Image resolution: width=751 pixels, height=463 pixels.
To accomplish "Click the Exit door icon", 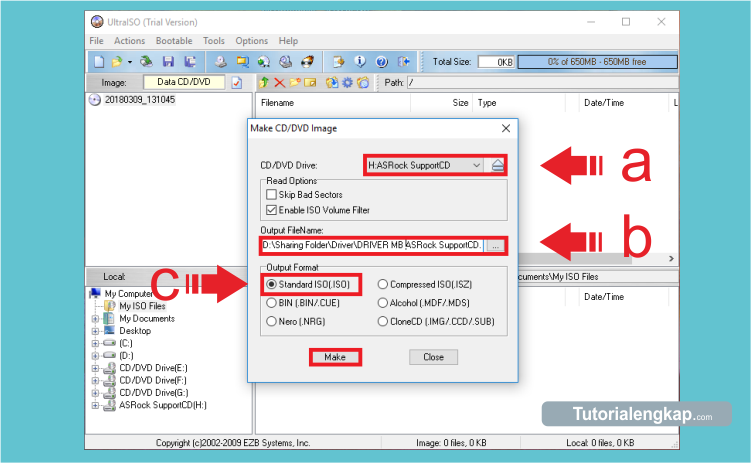I will coord(403,61).
